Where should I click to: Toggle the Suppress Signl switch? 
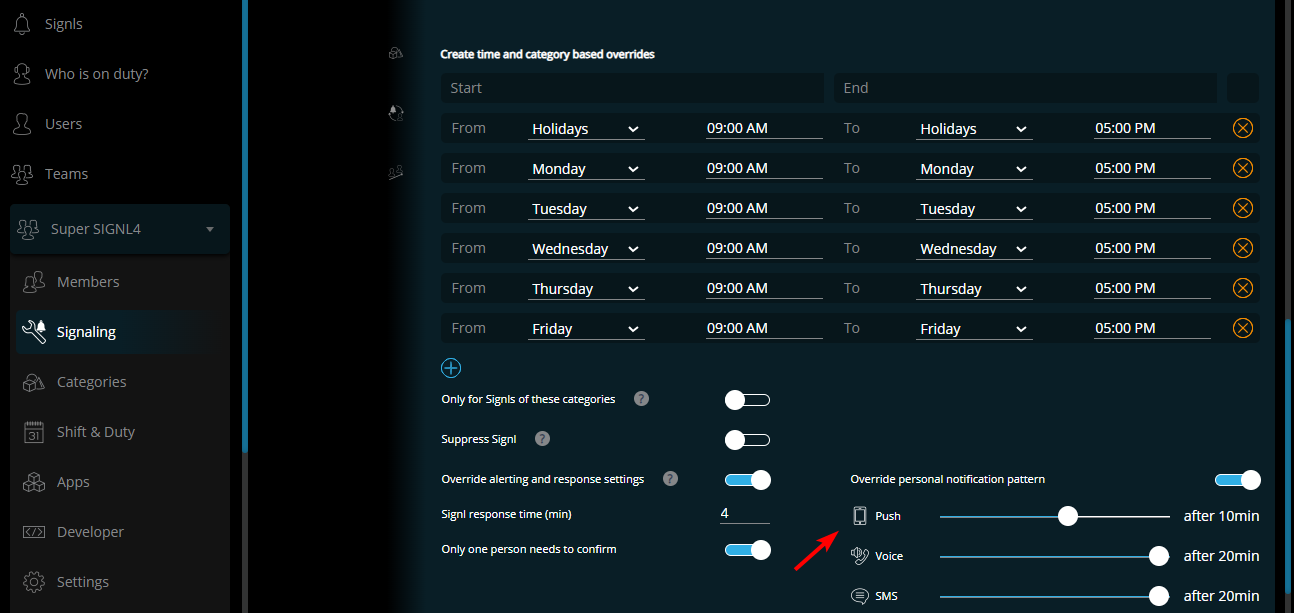tap(747, 440)
